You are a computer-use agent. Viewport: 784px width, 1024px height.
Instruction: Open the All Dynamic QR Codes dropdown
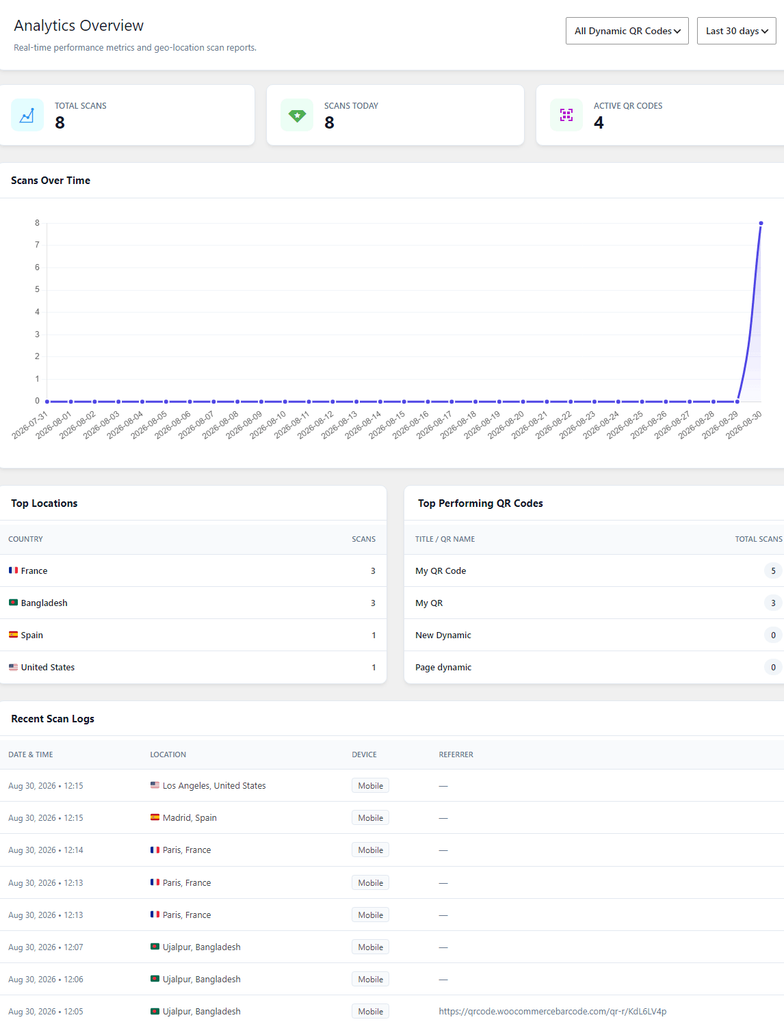point(627,31)
